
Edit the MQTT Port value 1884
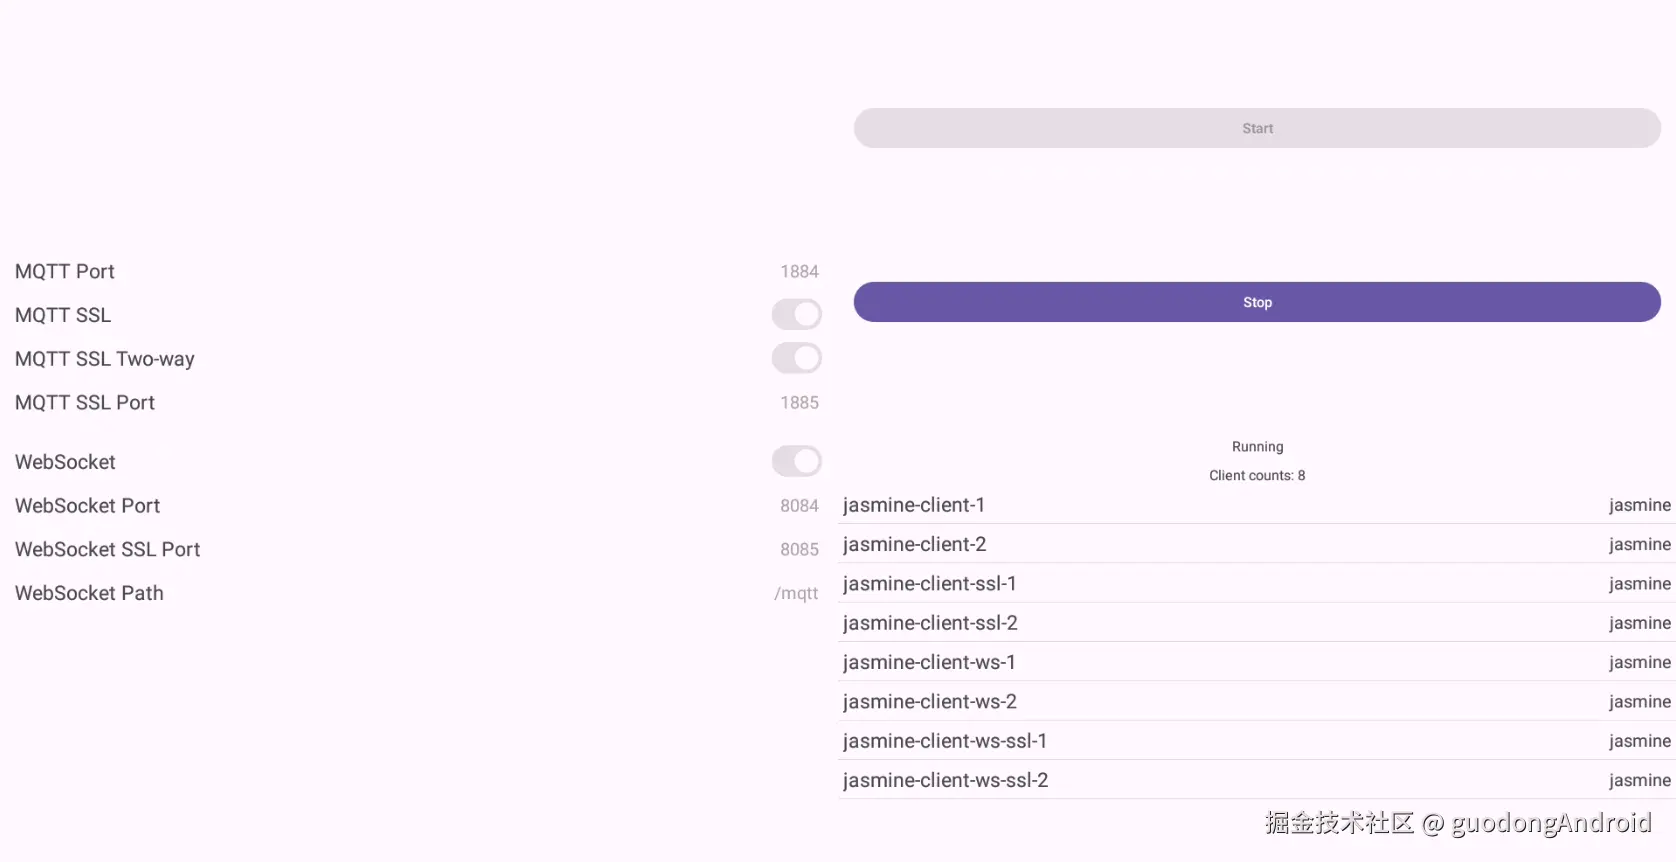pos(799,272)
